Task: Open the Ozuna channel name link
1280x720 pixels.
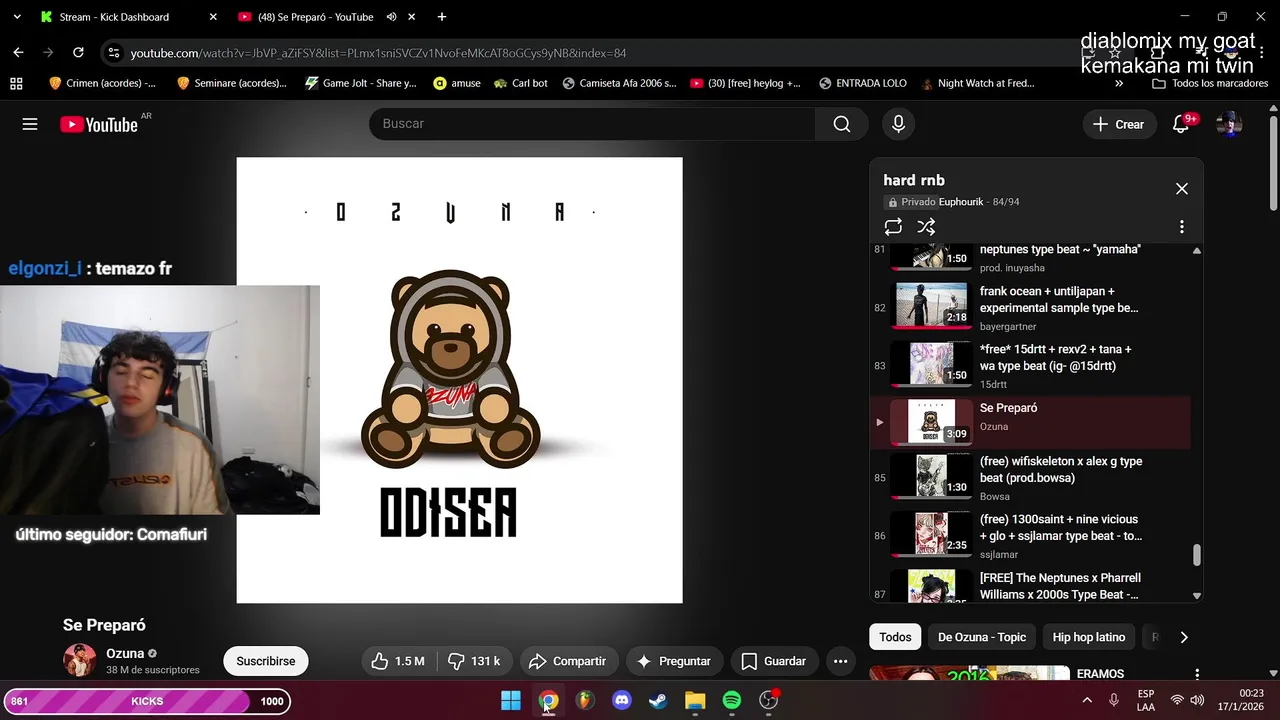Action: [x=125, y=653]
